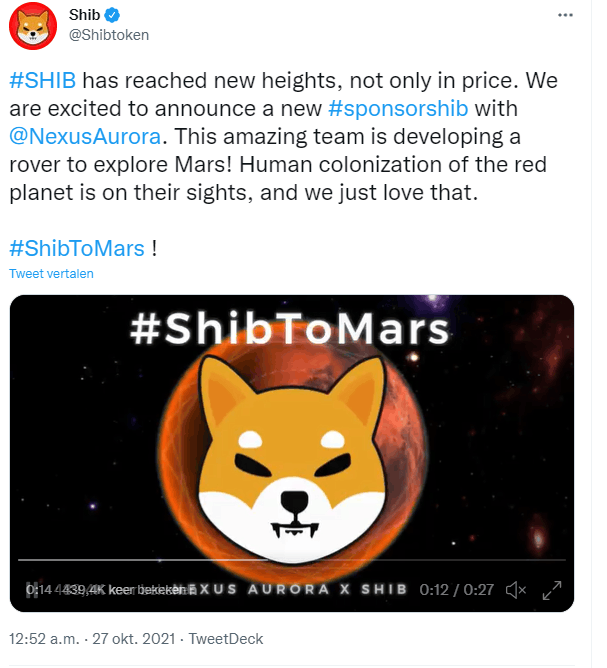The height and width of the screenshot is (668, 607).
Task: Click the ShibToMars video thumbnail
Action: pos(290,440)
